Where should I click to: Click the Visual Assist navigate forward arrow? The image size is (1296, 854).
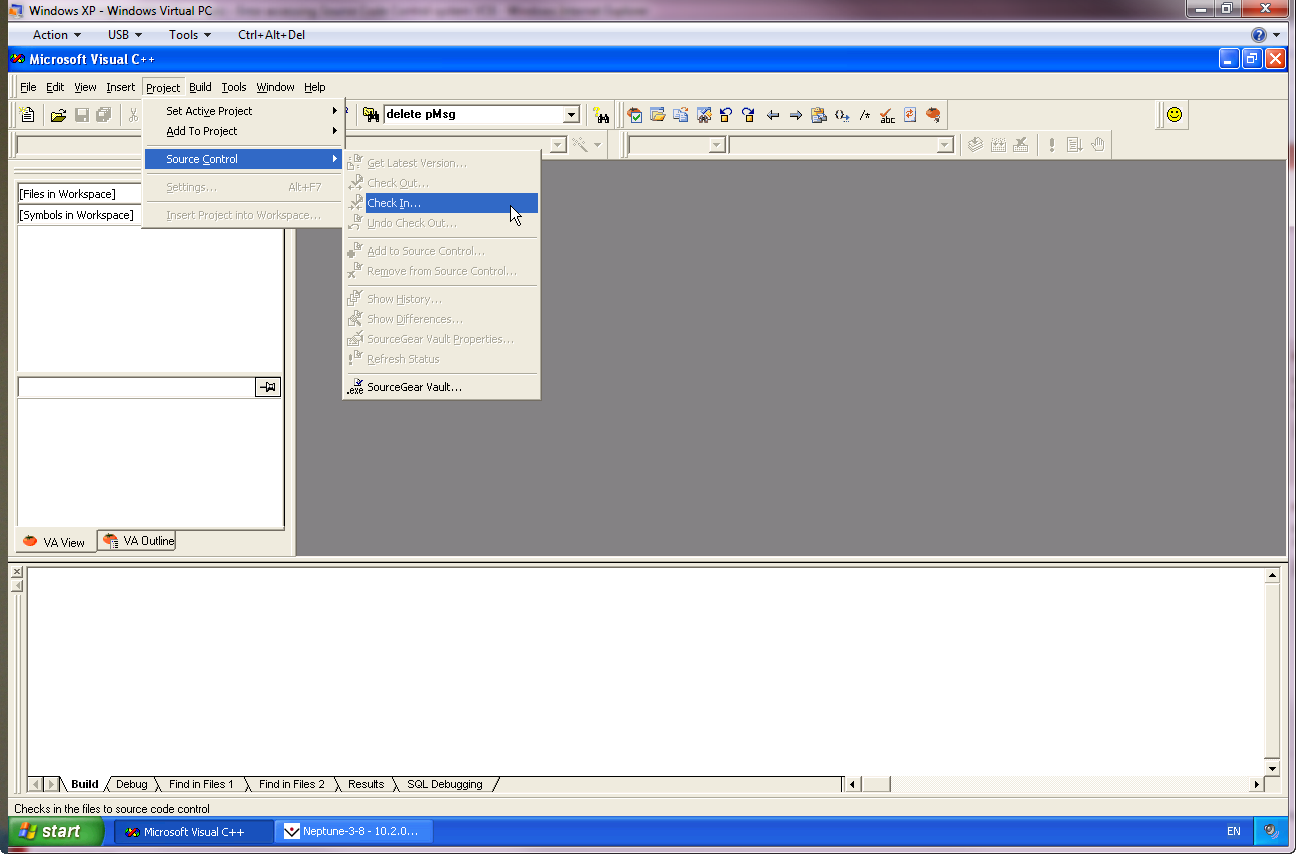tap(796, 115)
